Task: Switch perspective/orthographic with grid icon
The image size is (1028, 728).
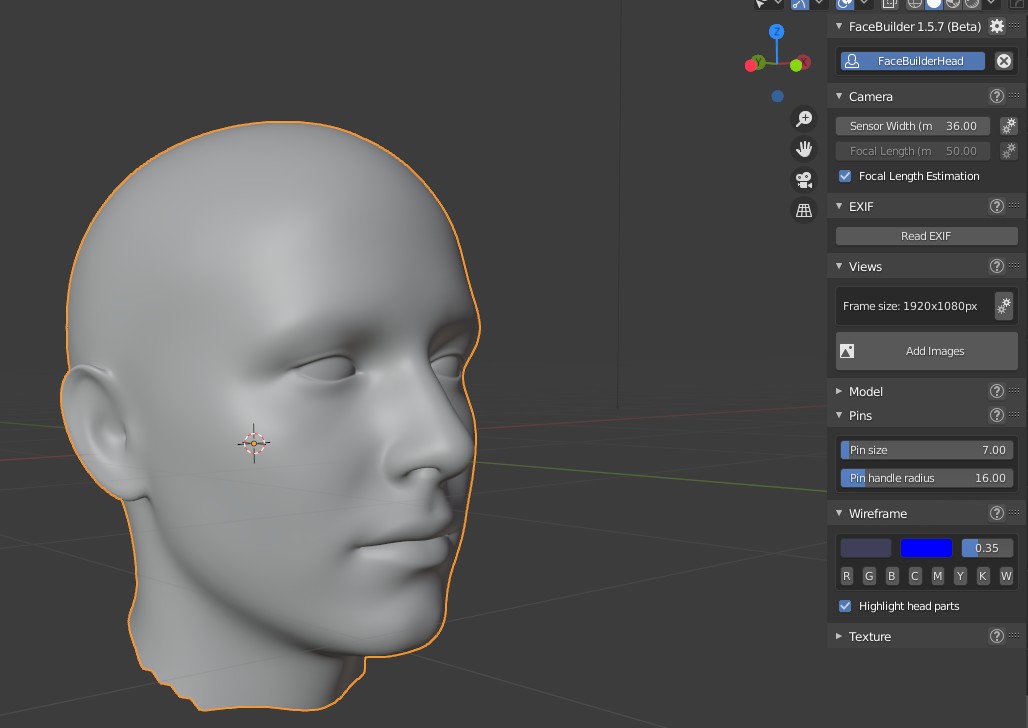Action: pos(804,210)
